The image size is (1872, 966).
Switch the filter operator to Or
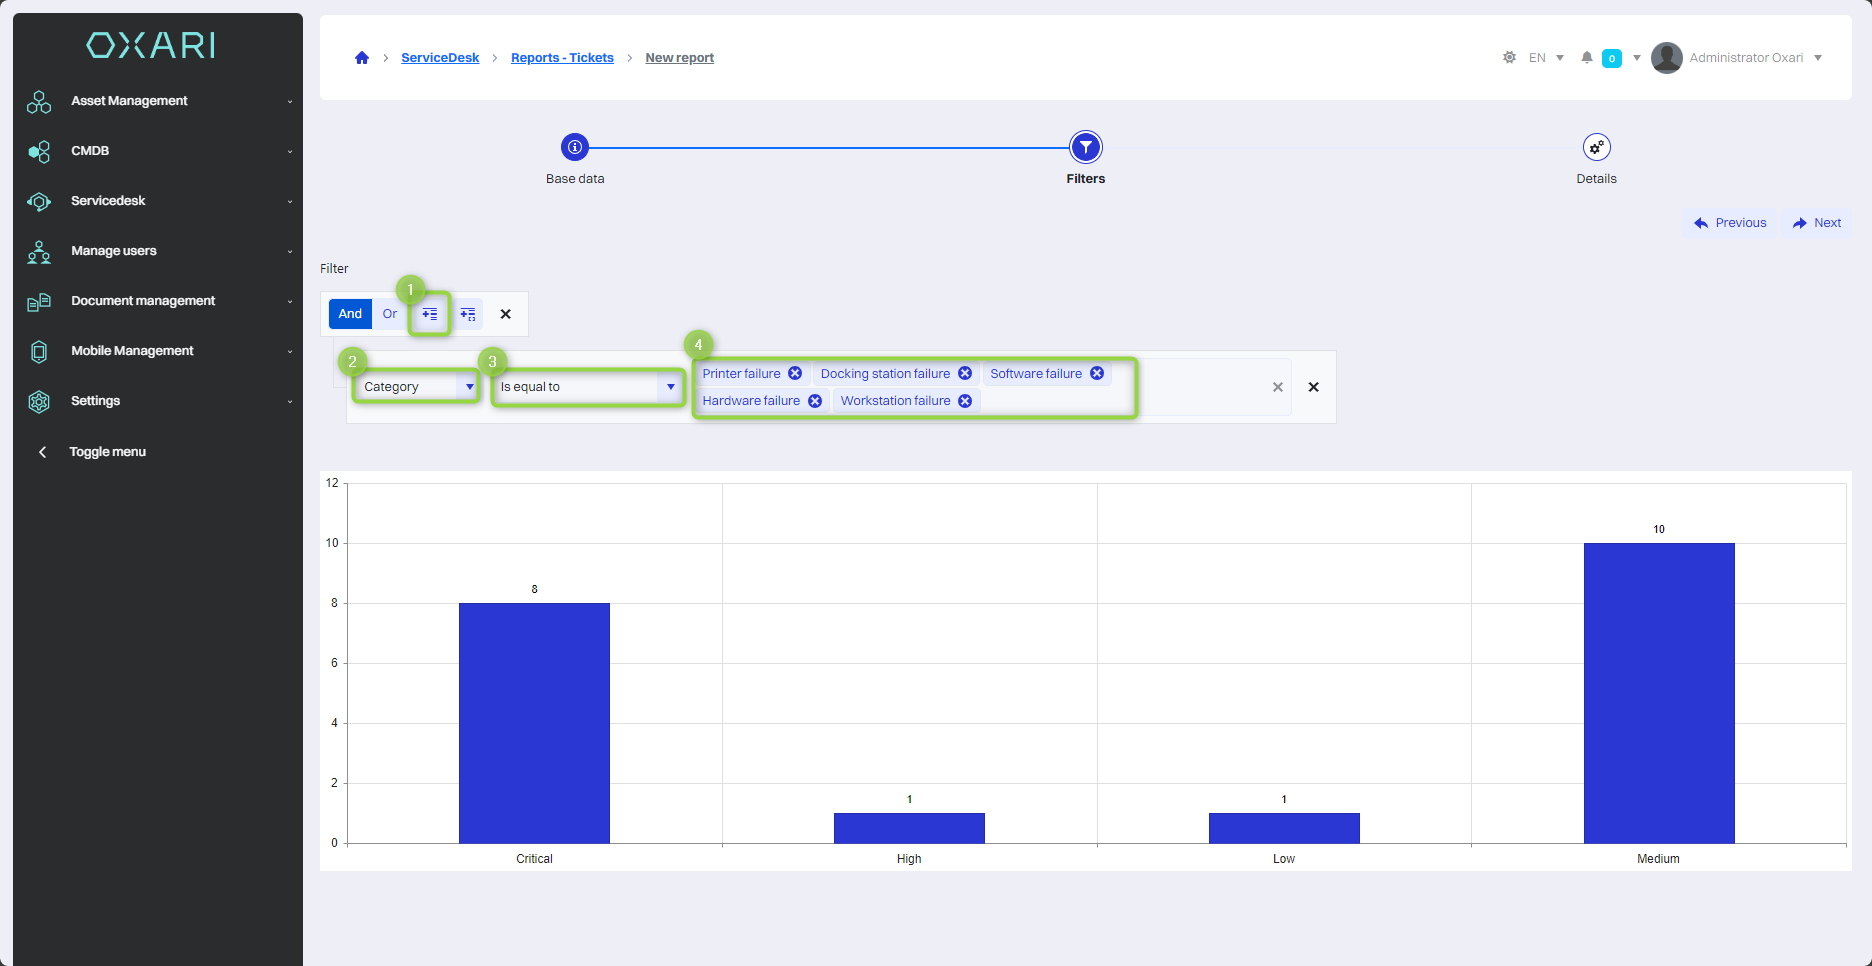coord(390,314)
